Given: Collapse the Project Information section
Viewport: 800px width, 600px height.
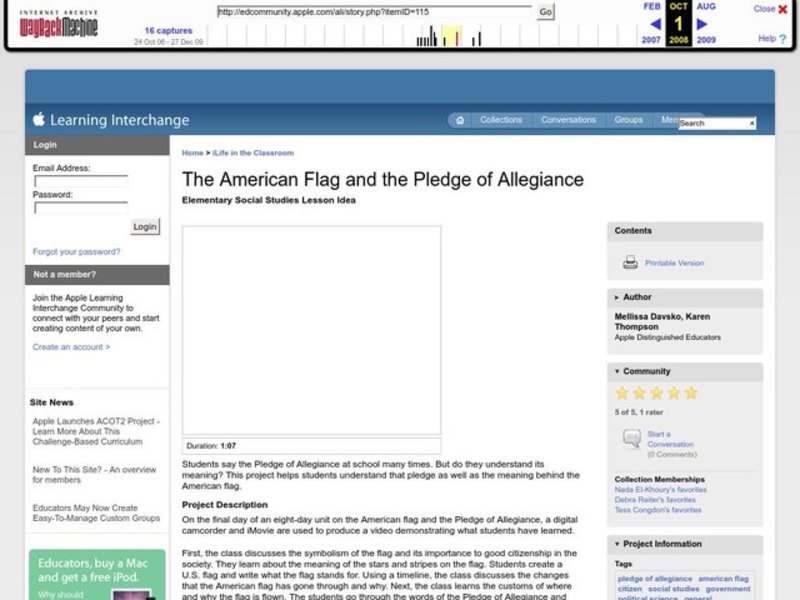Looking at the screenshot, I should pyautogui.click(x=618, y=544).
